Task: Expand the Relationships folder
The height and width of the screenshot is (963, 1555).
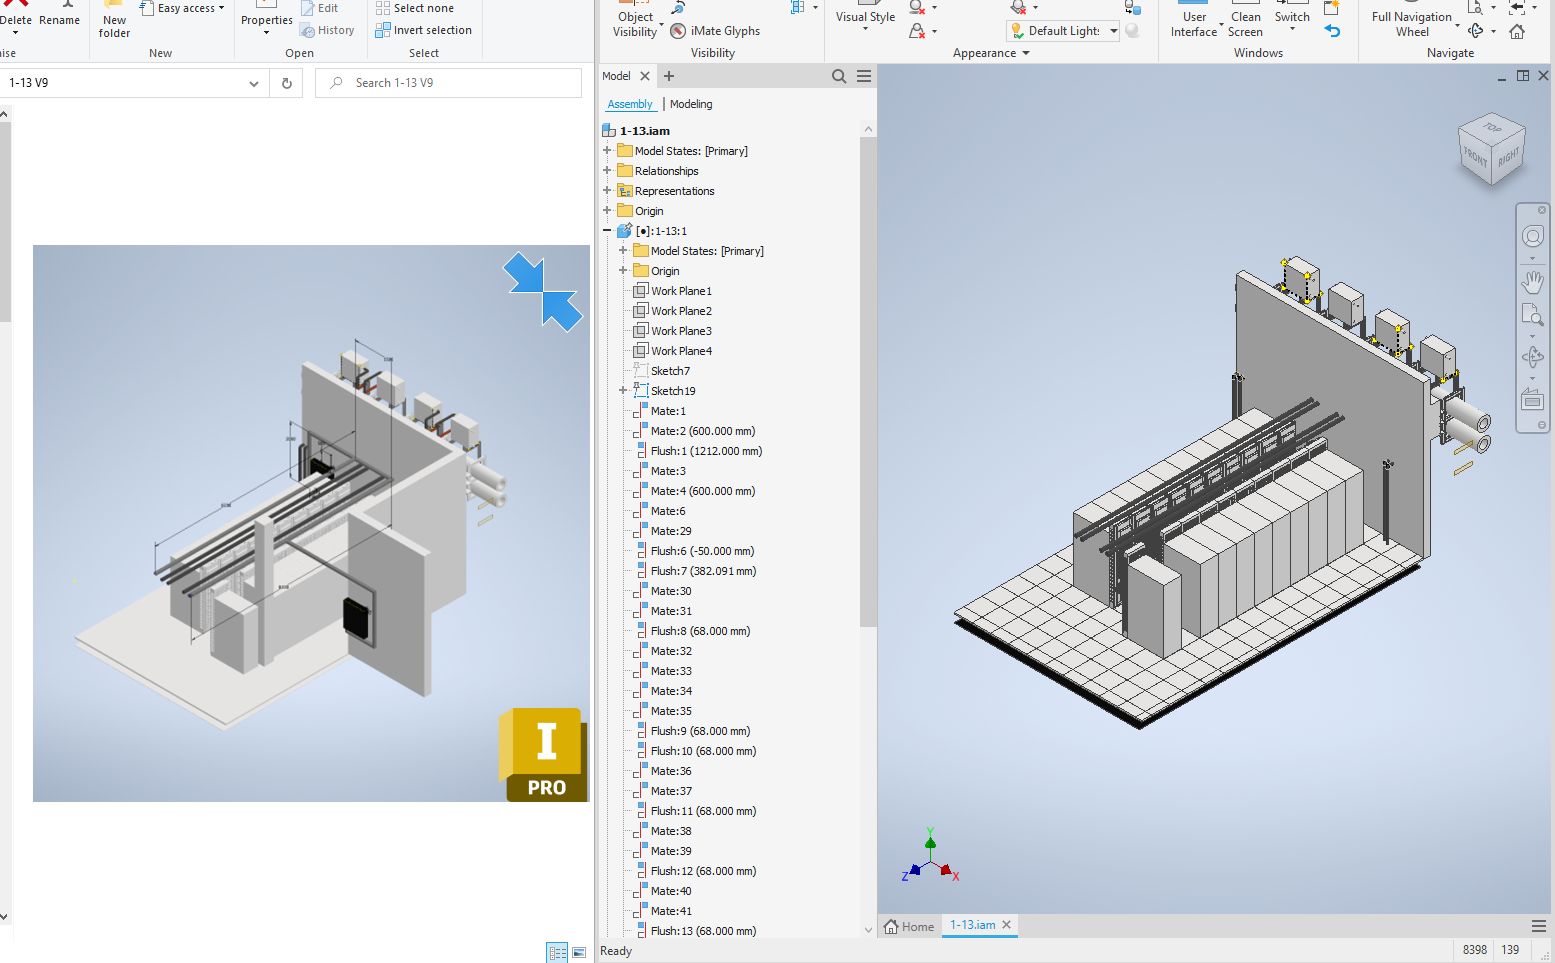Action: click(607, 170)
